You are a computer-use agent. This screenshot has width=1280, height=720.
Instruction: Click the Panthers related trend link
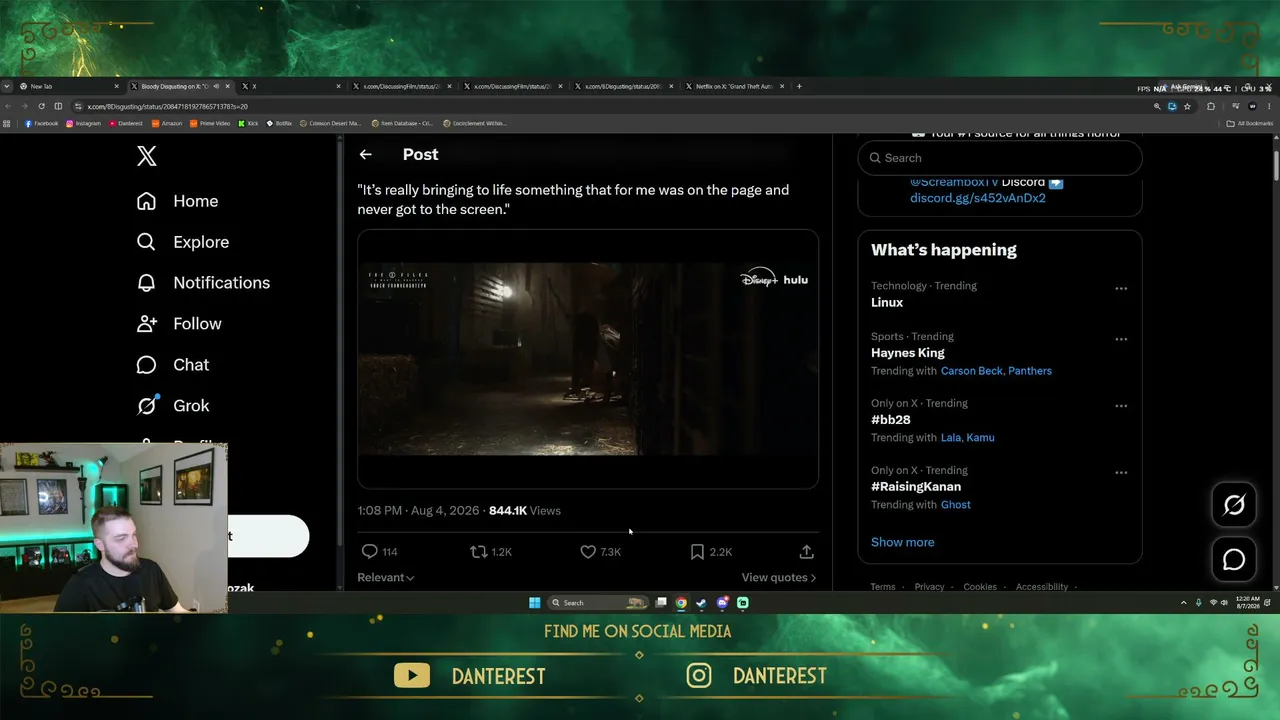coord(1030,371)
